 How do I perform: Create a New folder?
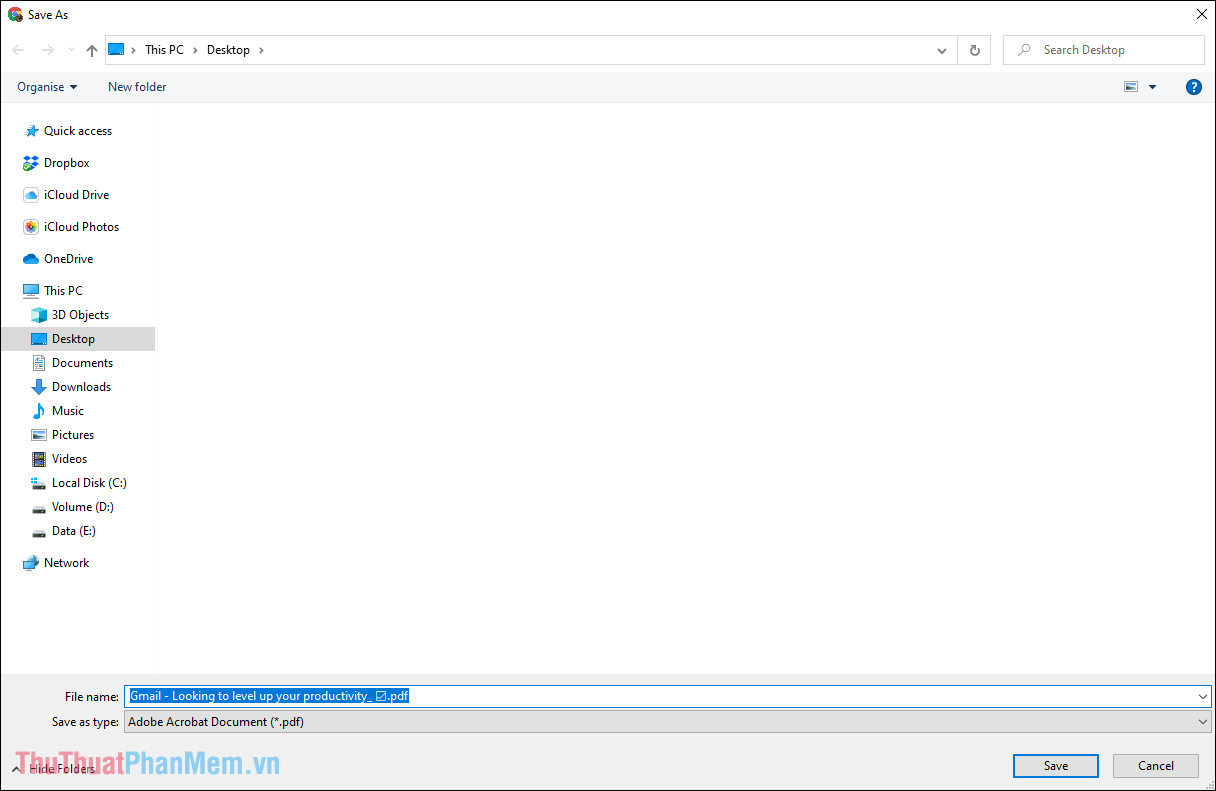coord(137,87)
